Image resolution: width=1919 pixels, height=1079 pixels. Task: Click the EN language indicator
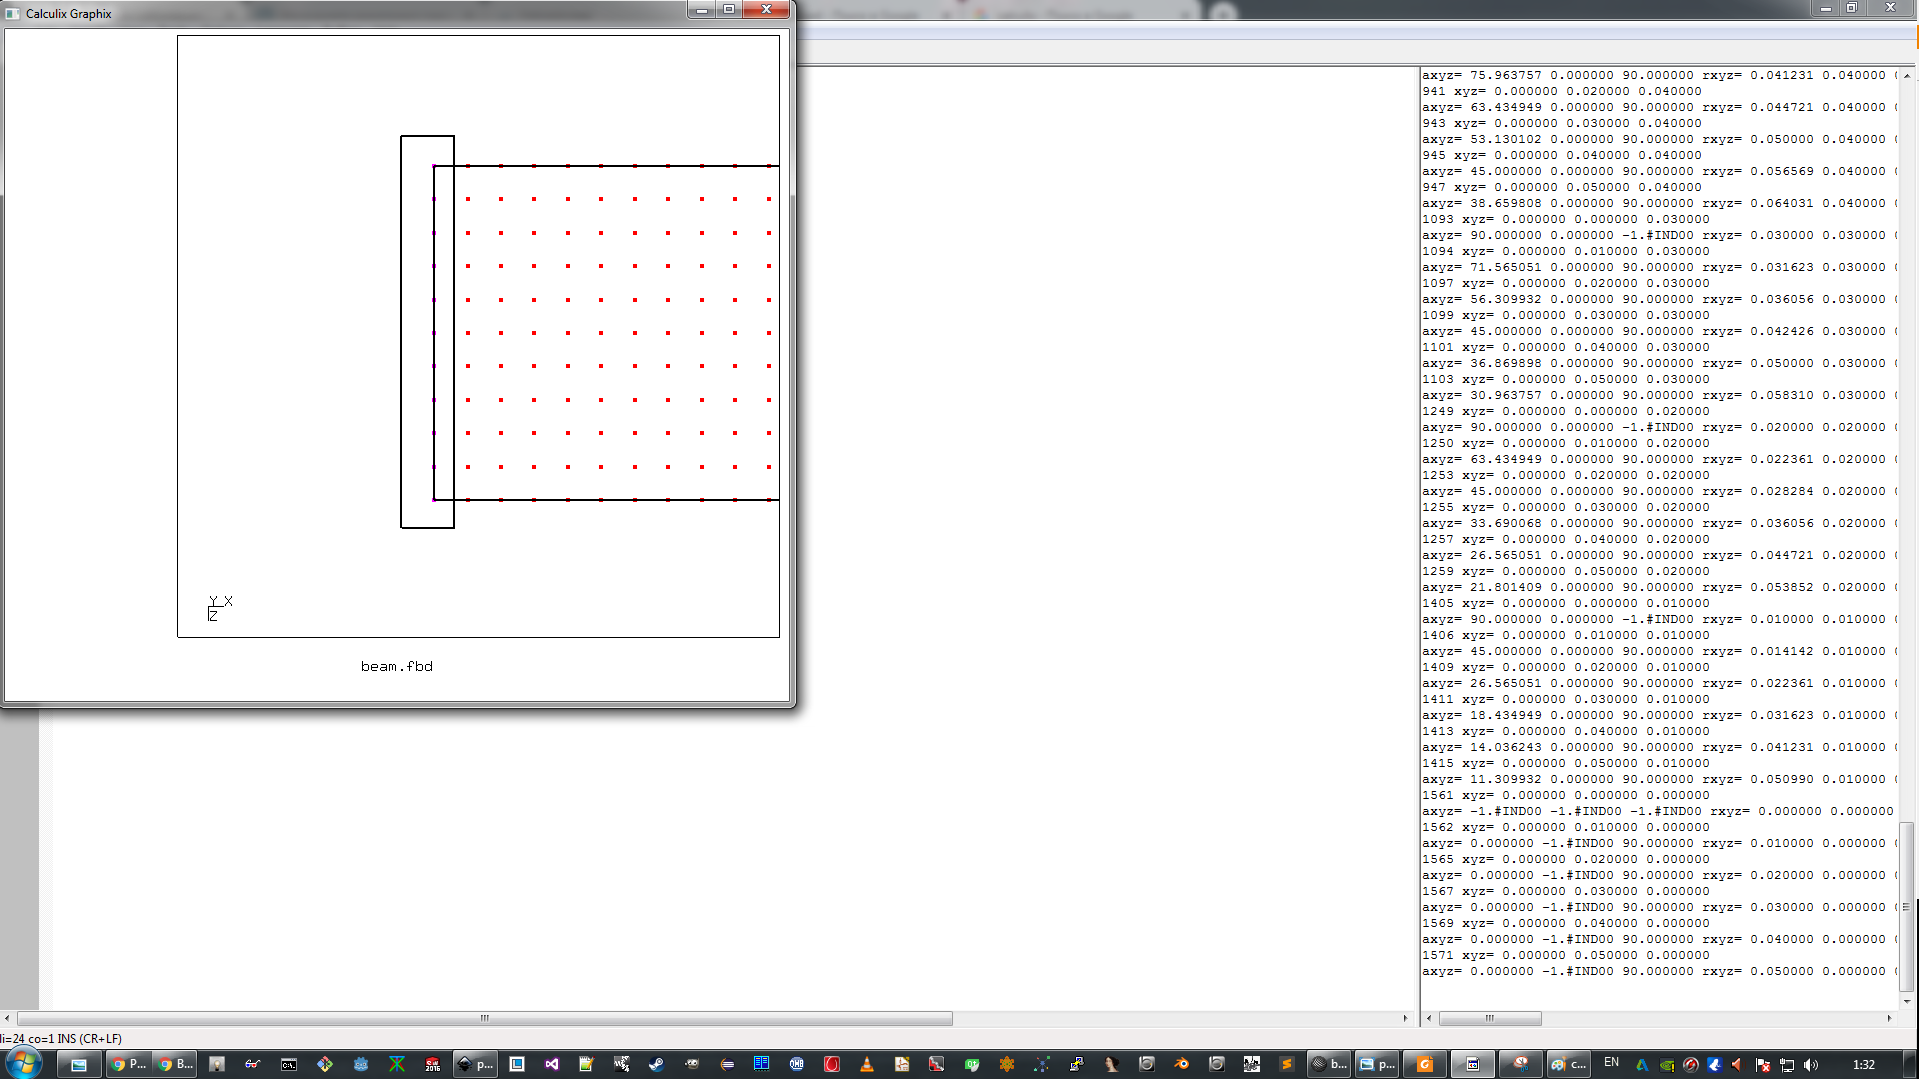pos(1611,1062)
